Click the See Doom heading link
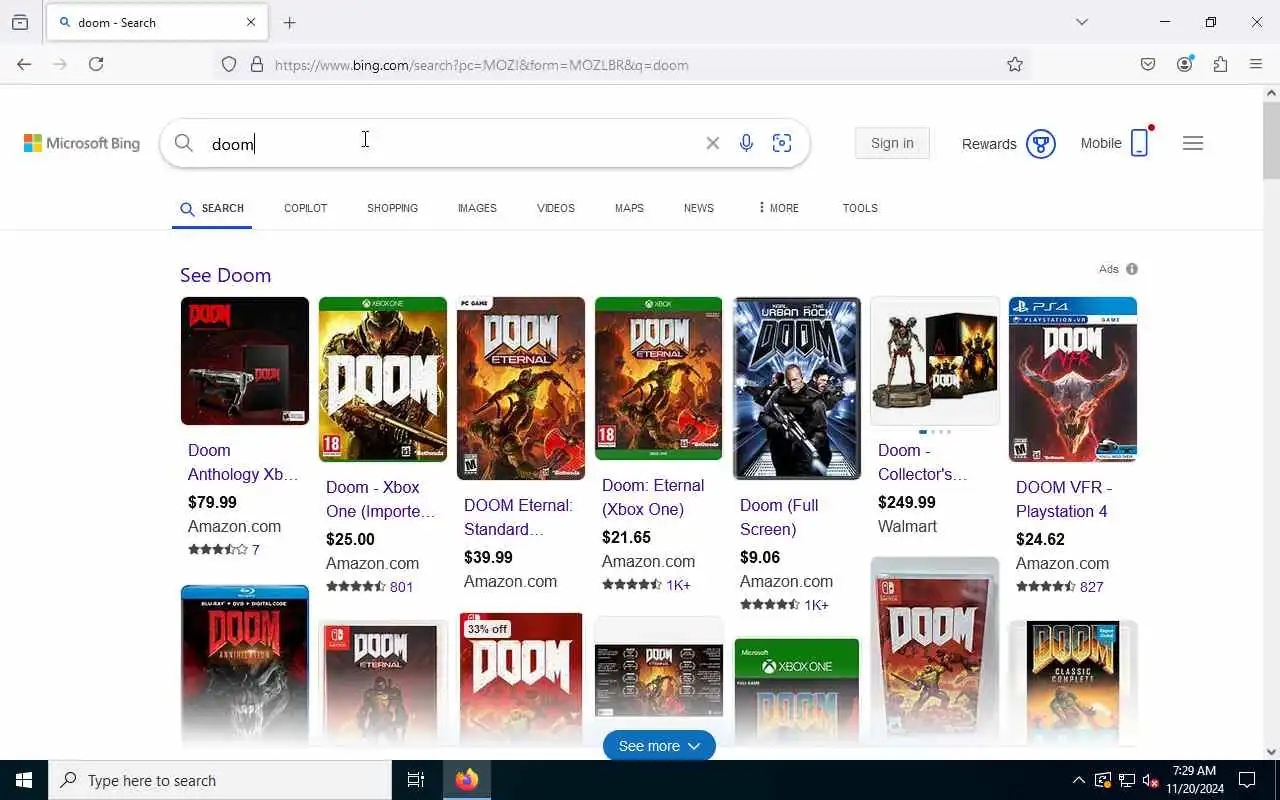 (225, 275)
